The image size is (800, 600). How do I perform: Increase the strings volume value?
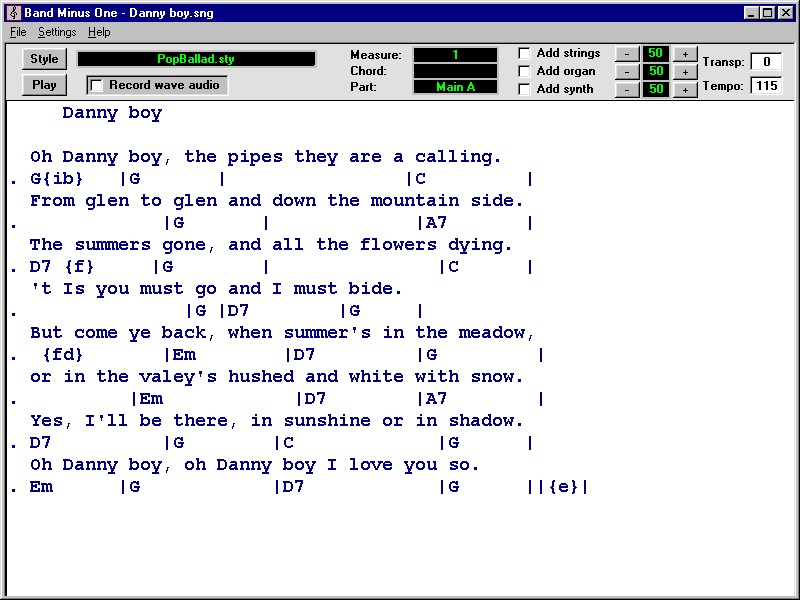pos(686,53)
